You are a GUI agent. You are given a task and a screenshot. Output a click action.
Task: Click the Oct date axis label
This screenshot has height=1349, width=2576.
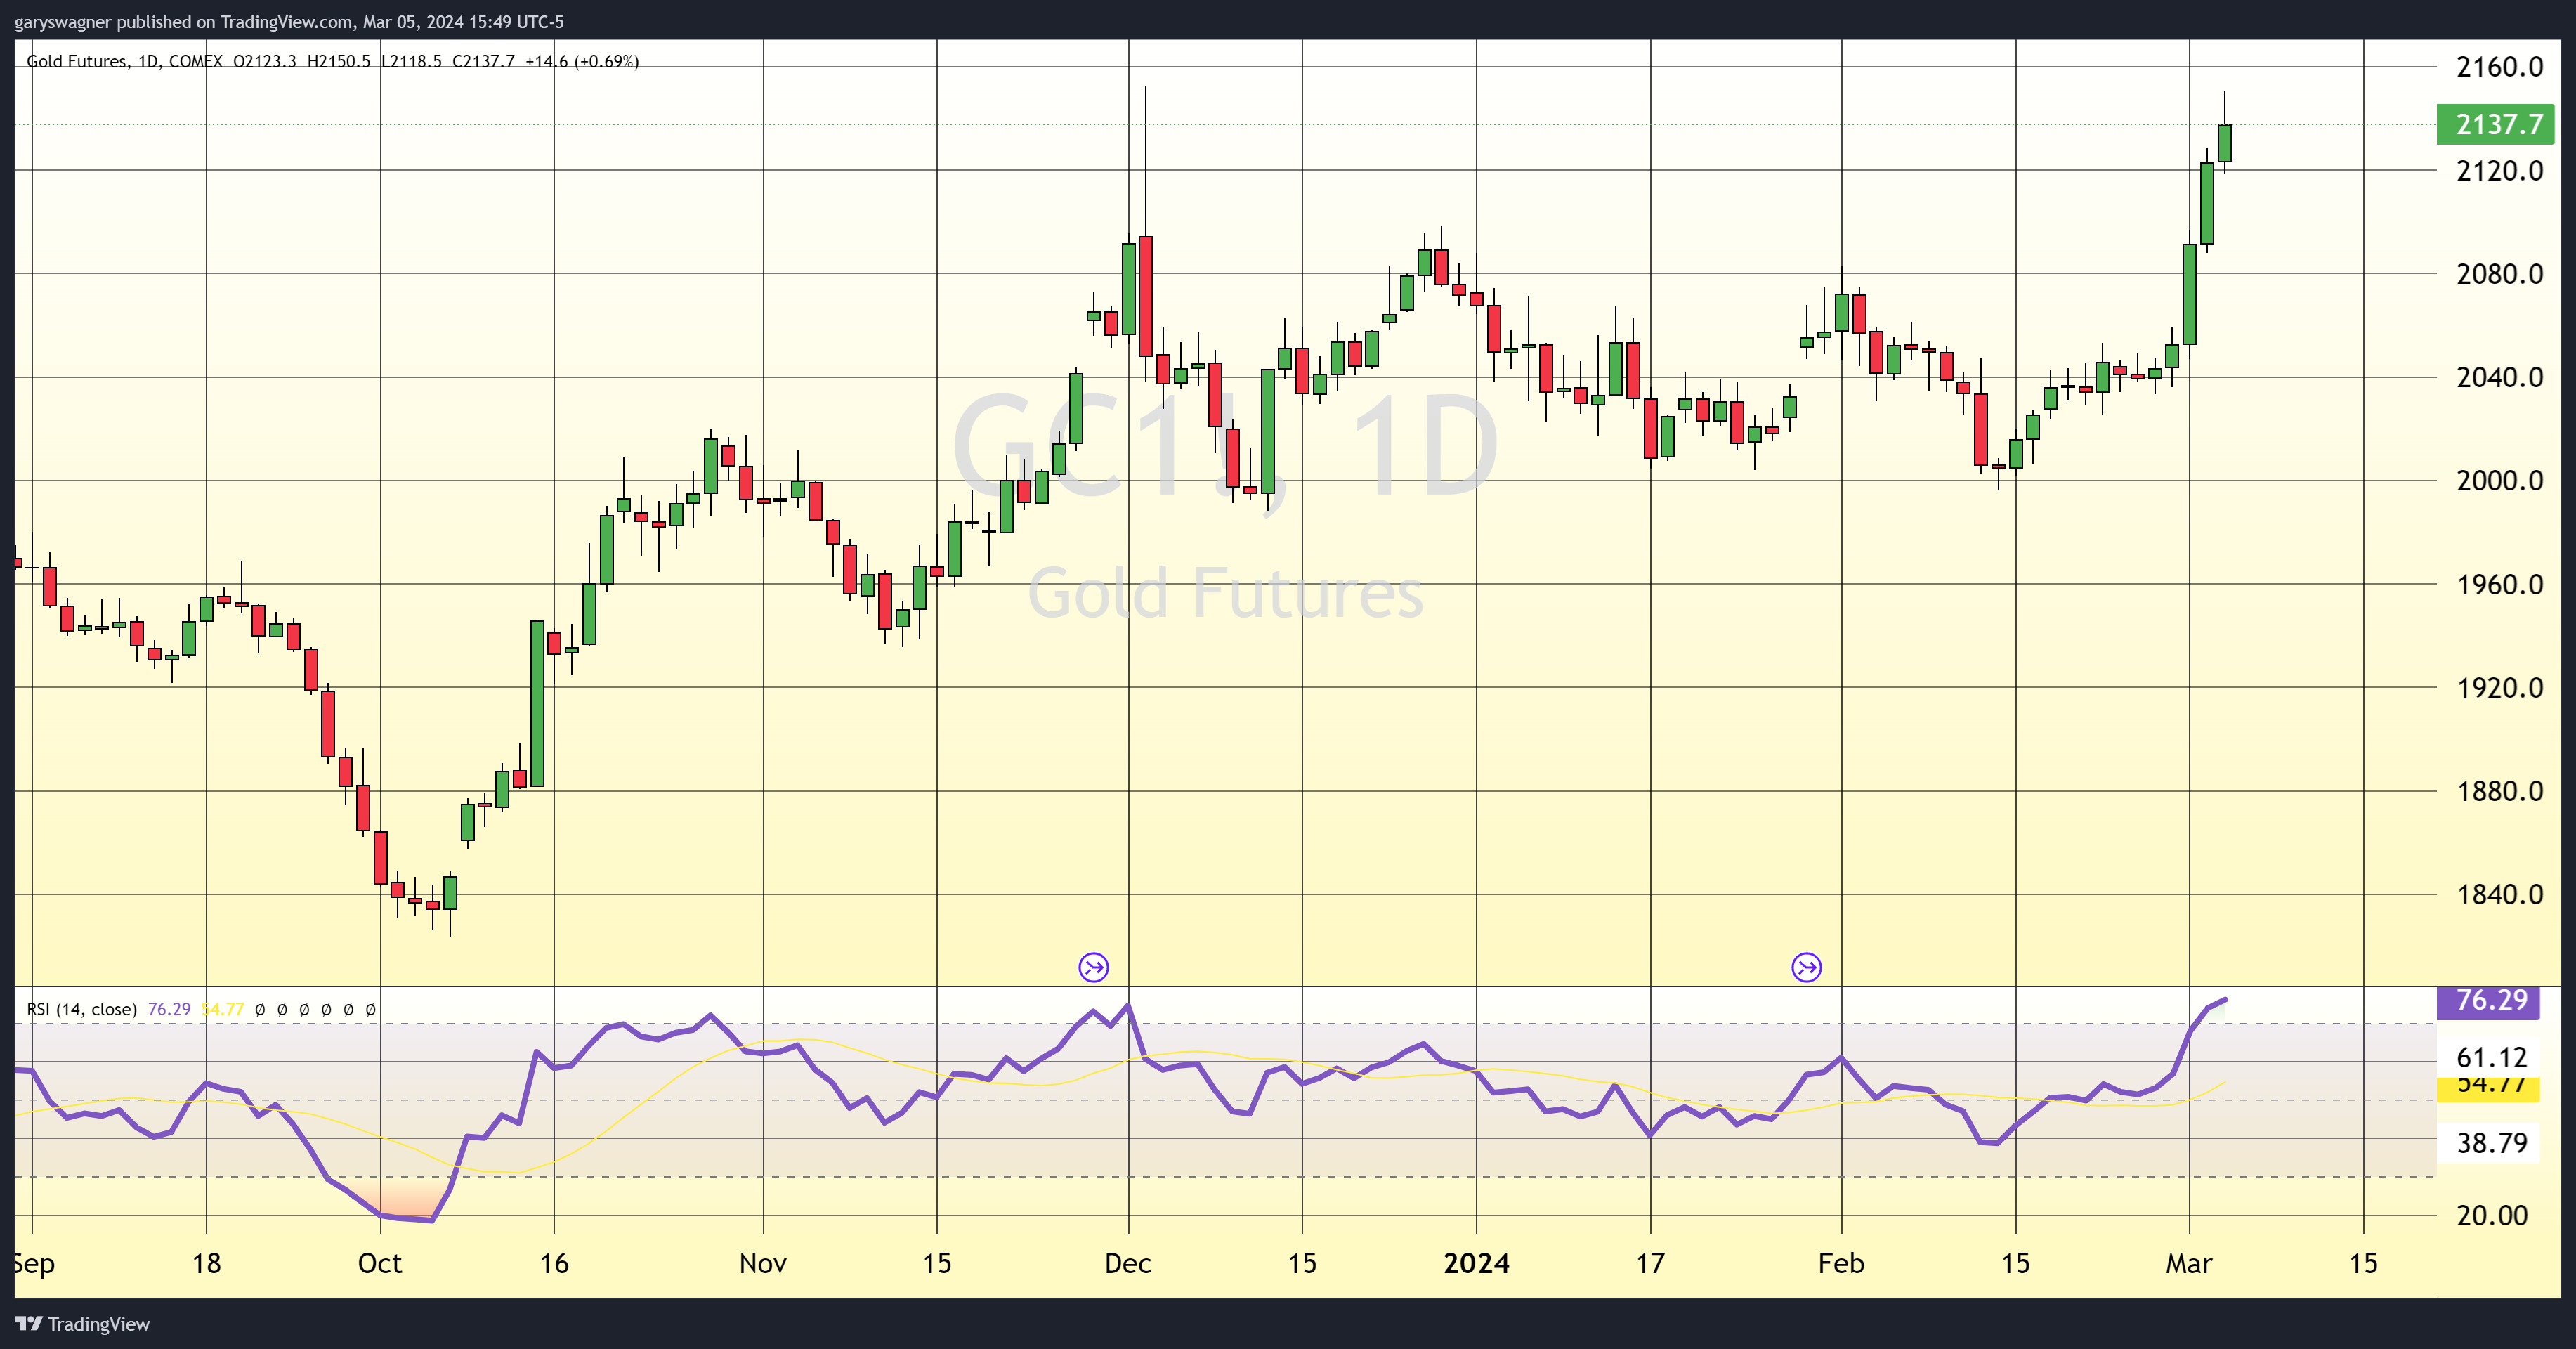[x=380, y=1263]
